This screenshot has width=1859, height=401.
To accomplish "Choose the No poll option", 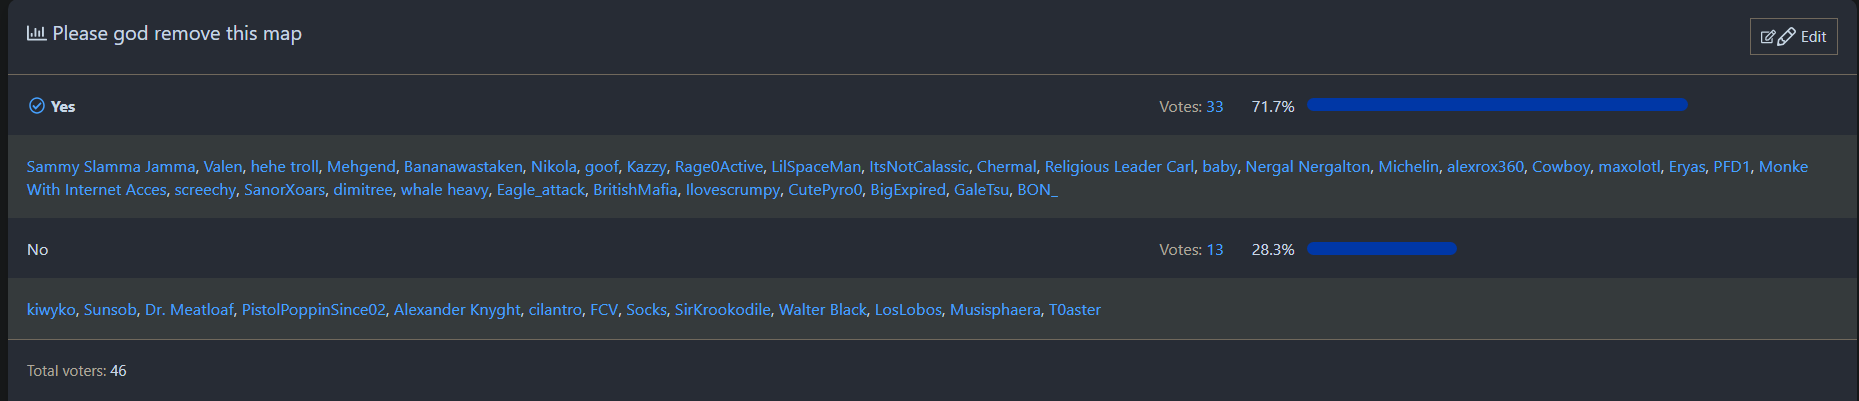I will (38, 250).
